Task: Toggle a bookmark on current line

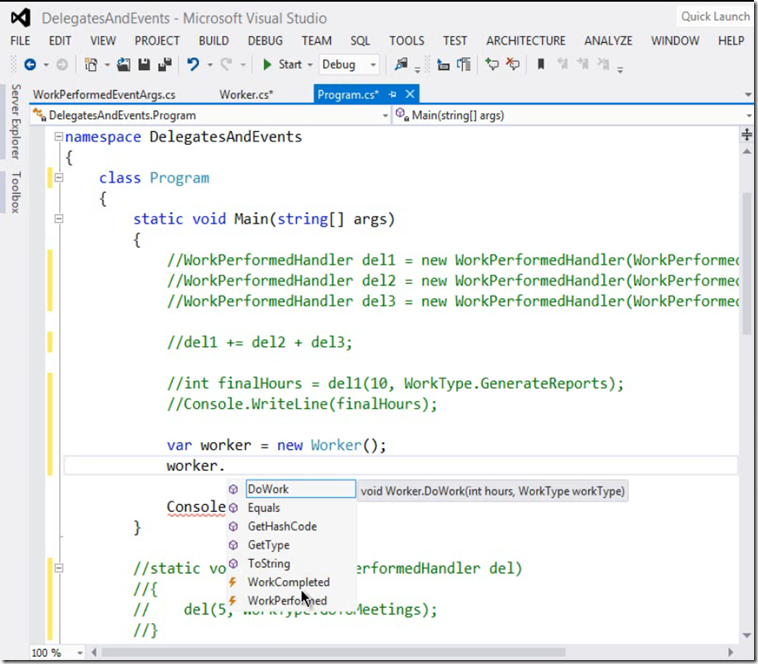Action: pos(541,64)
